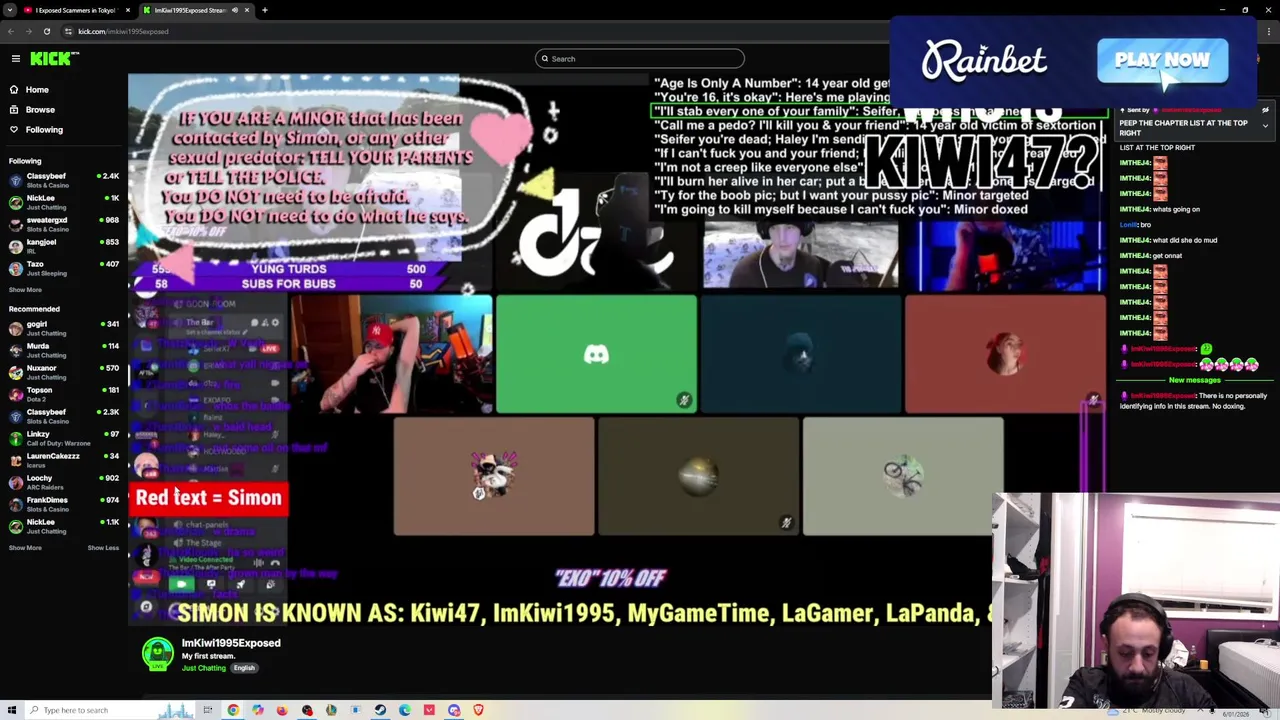Click the Kick search field
The image size is (1280, 720).
point(640,59)
